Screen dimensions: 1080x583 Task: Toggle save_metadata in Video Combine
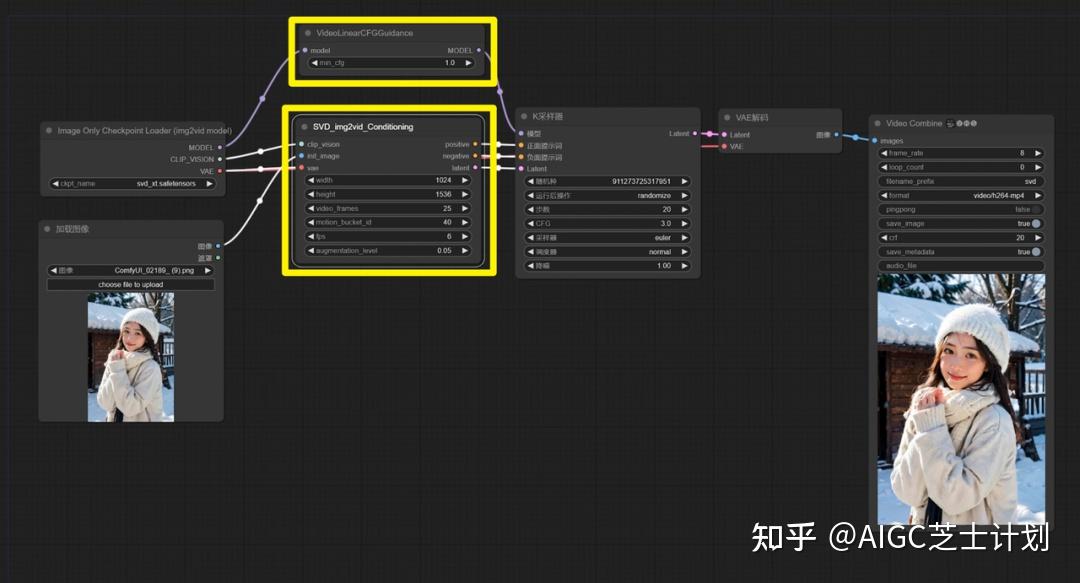coord(1036,251)
